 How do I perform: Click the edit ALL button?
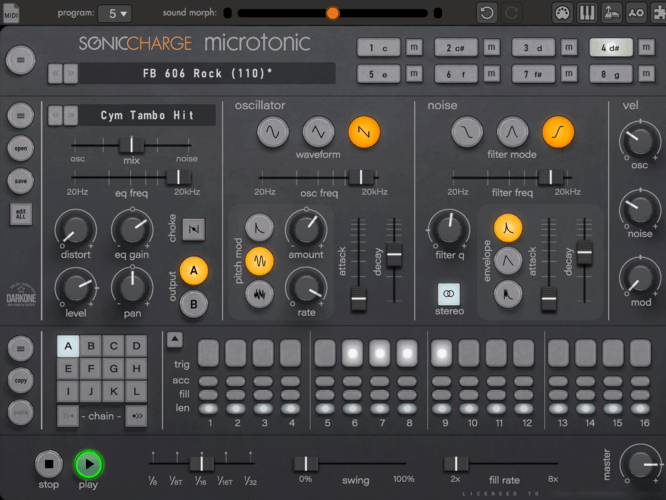[x=21, y=213]
